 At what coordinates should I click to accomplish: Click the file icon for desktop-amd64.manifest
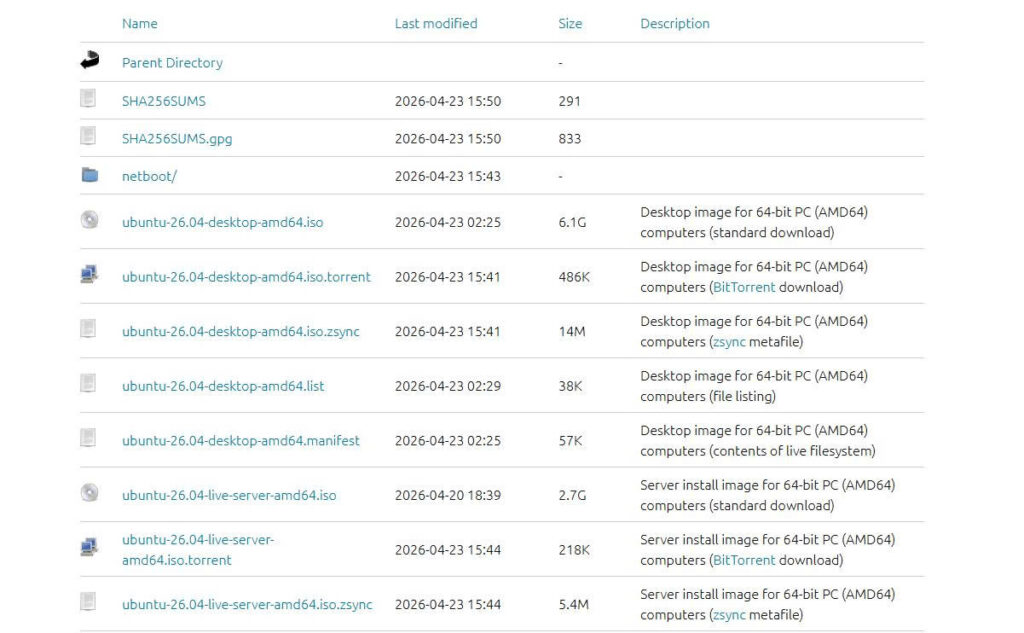tap(88, 438)
